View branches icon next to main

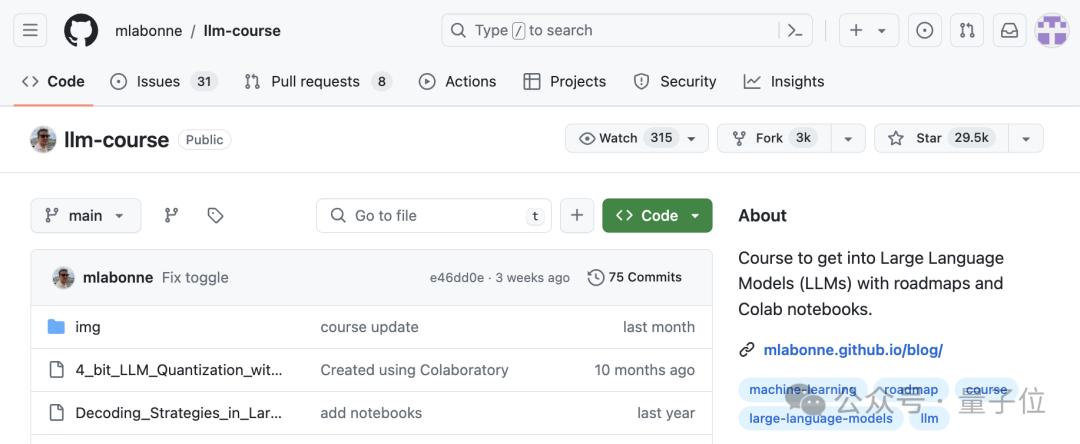(171, 215)
